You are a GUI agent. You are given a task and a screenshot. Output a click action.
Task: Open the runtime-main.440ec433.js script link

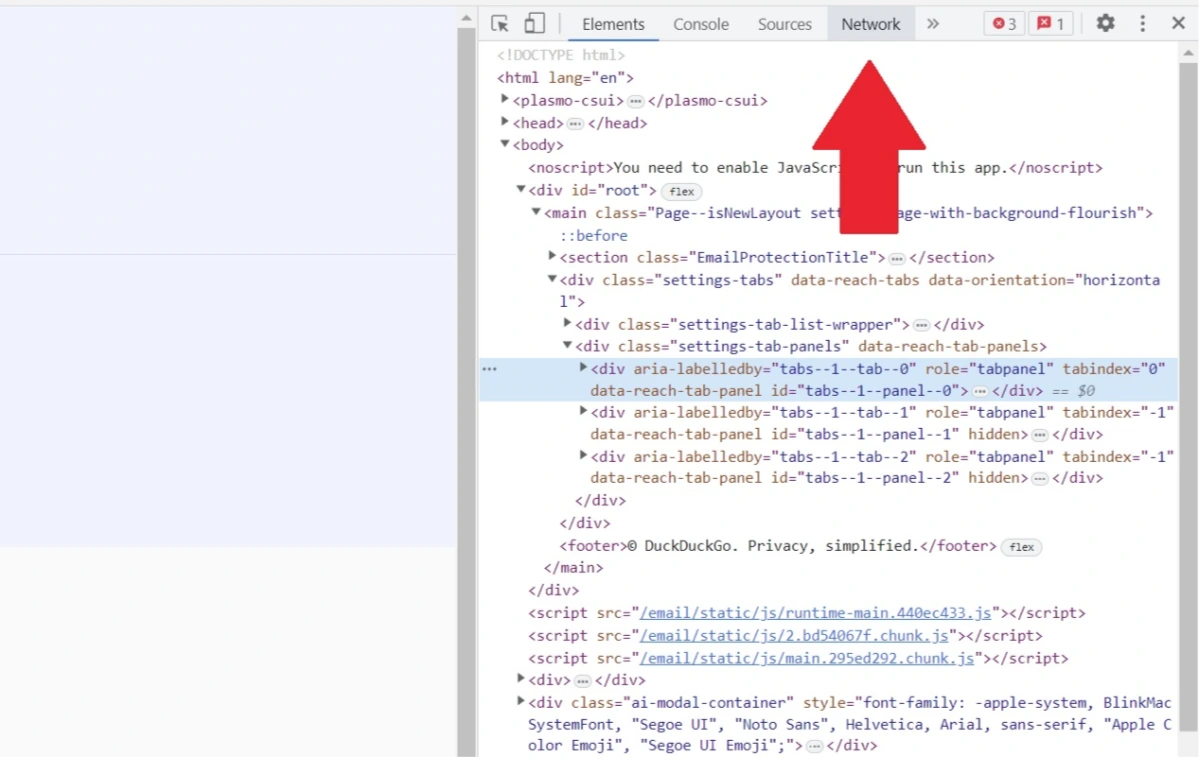click(815, 613)
